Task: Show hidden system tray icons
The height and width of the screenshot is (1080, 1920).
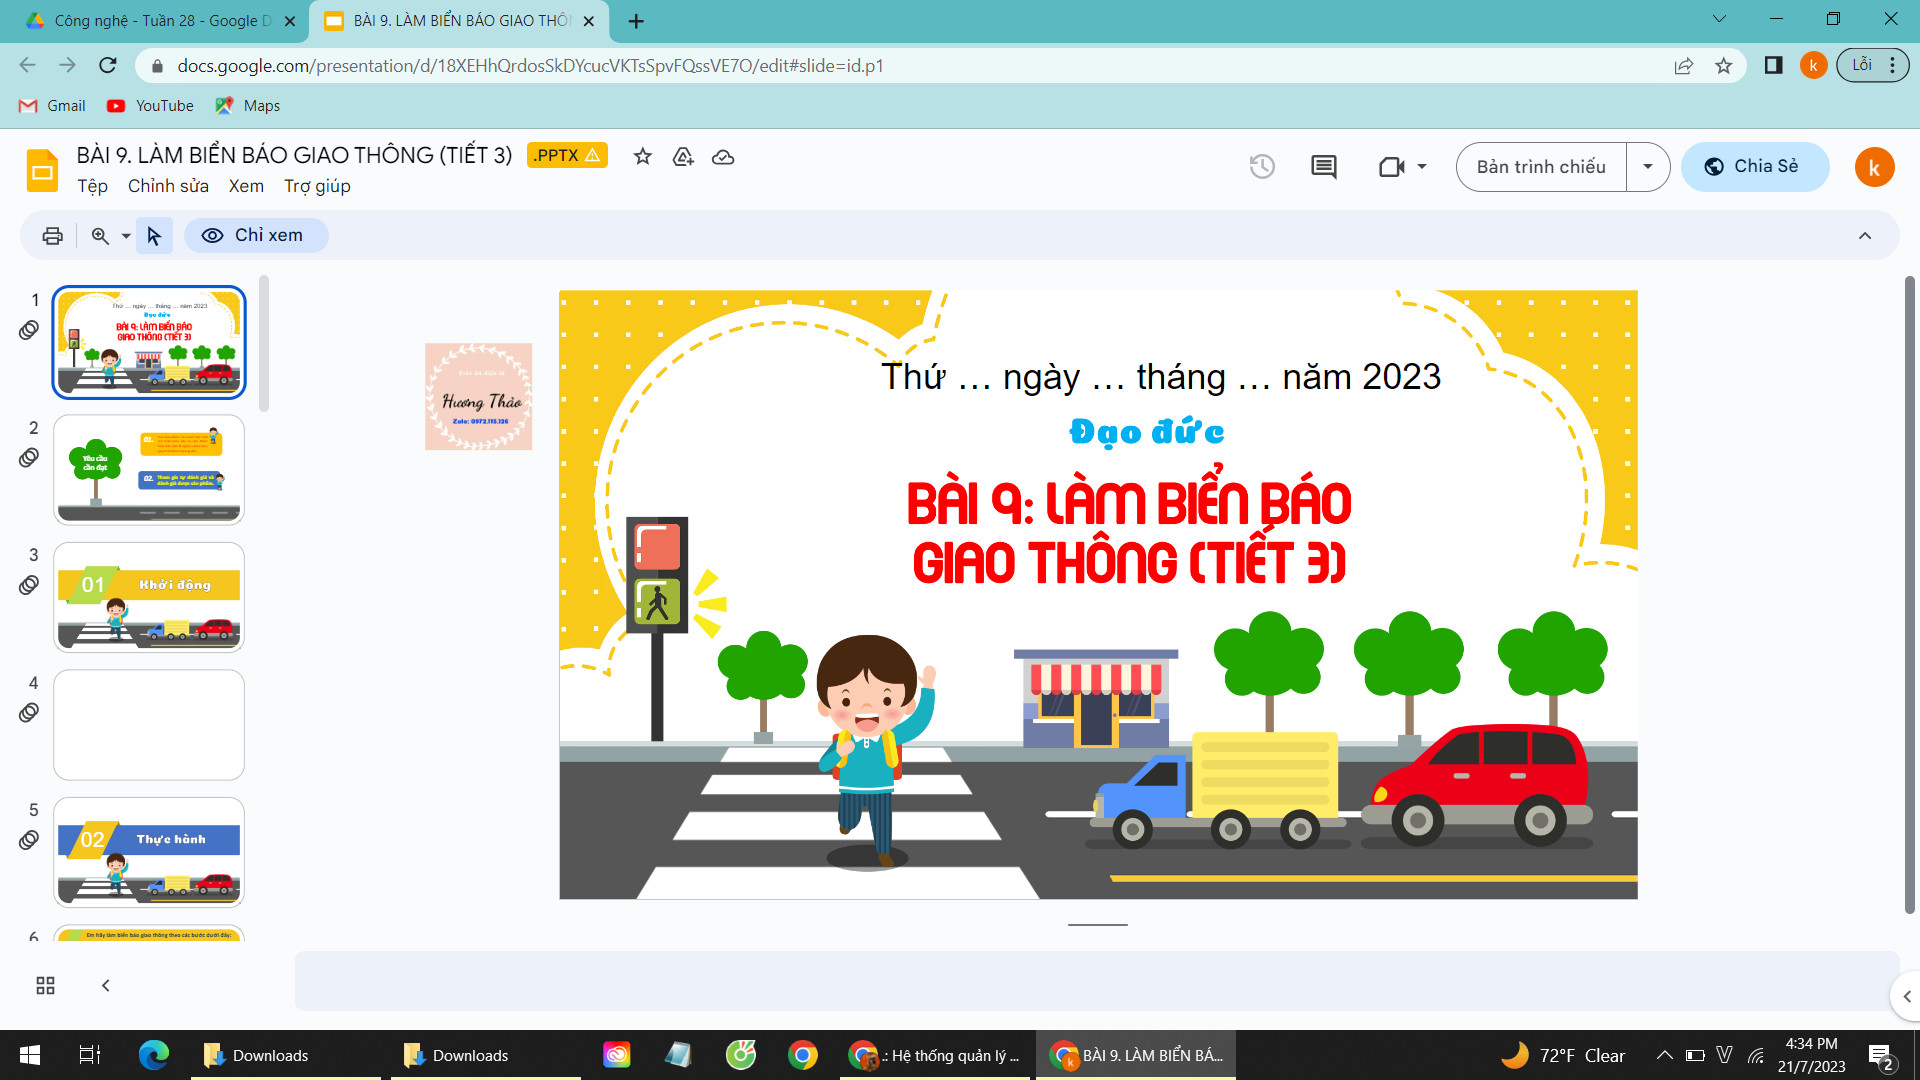Action: coord(1664,1055)
